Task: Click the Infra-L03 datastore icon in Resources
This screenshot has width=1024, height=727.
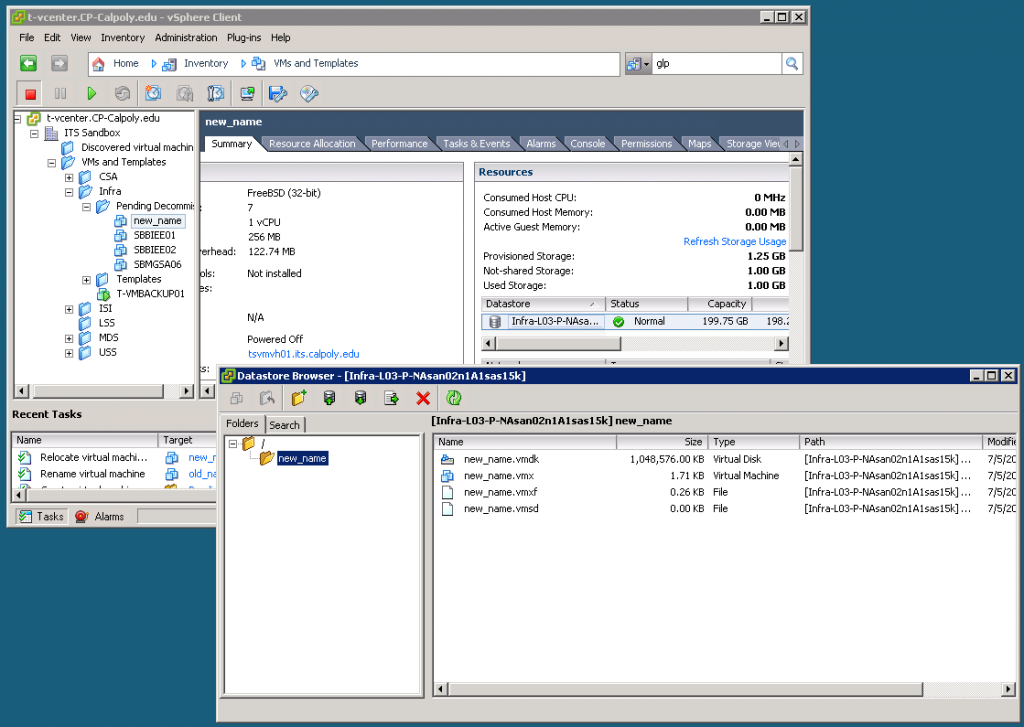Action: tap(495, 321)
